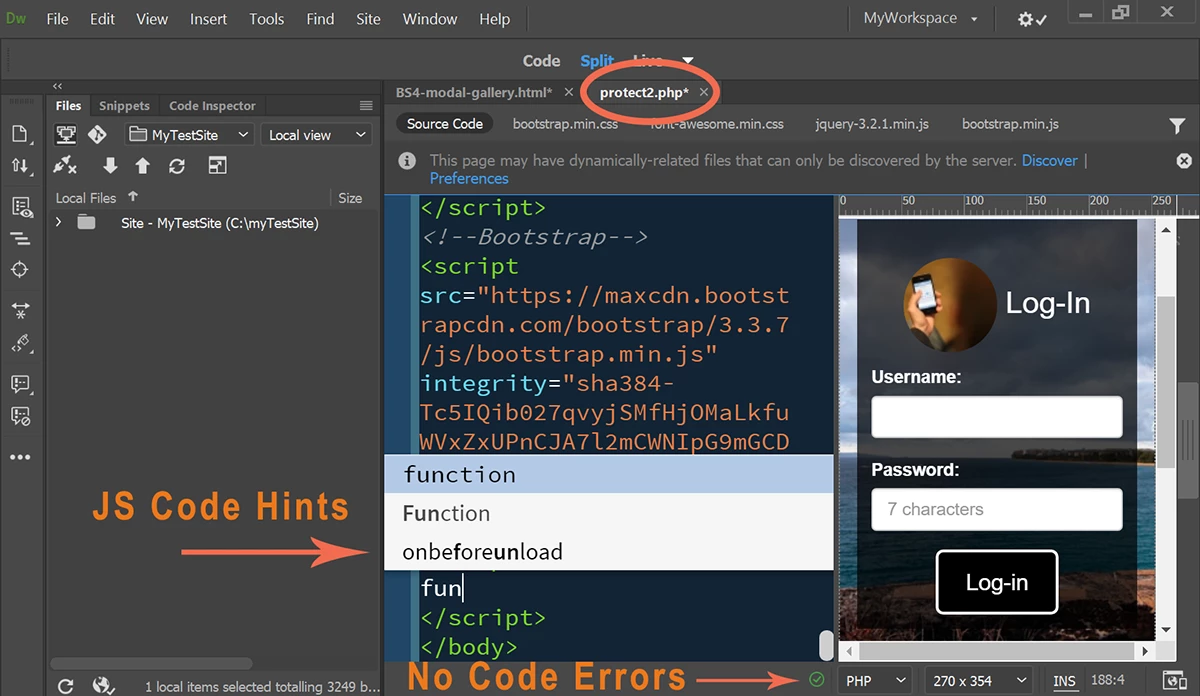Choose the 'onbeforeunload' code hint
Screen dimensions: 1200x696
tap(608, 551)
